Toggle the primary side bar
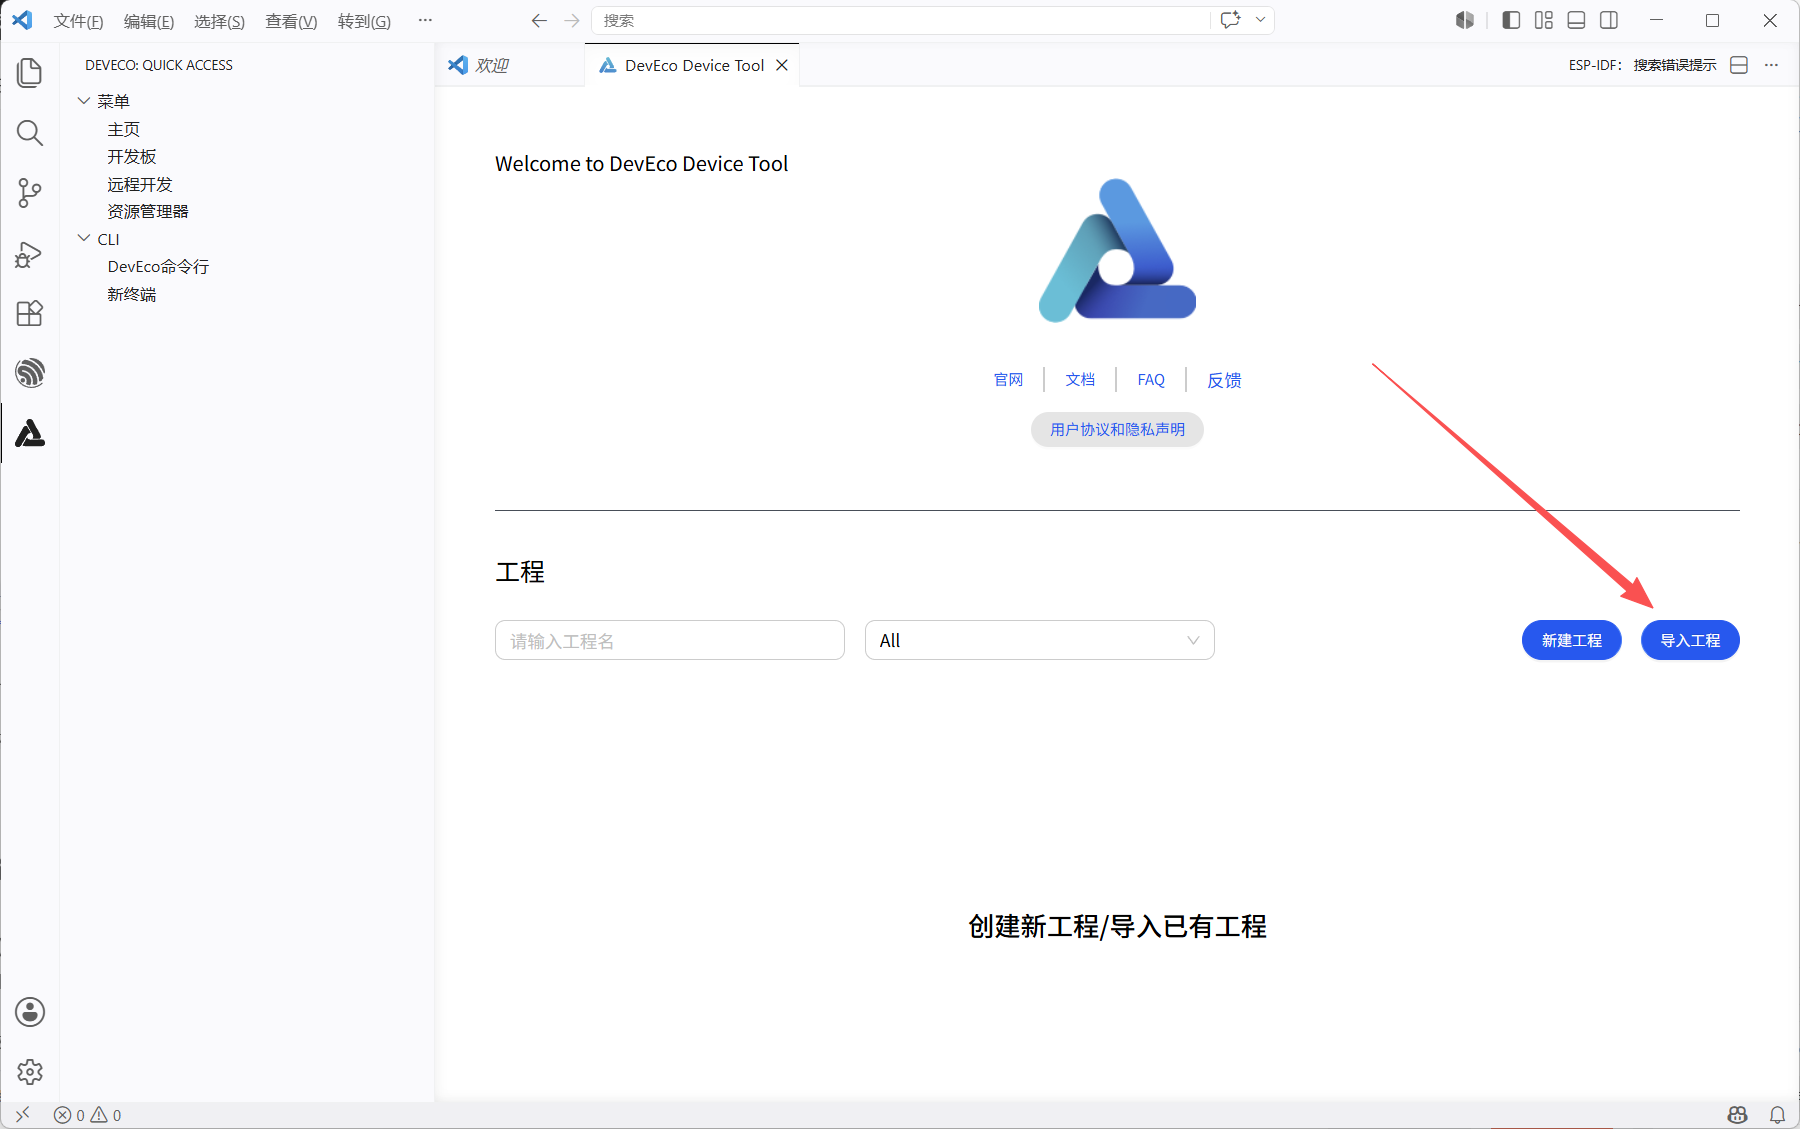The height and width of the screenshot is (1129, 1800). pyautogui.click(x=1511, y=20)
